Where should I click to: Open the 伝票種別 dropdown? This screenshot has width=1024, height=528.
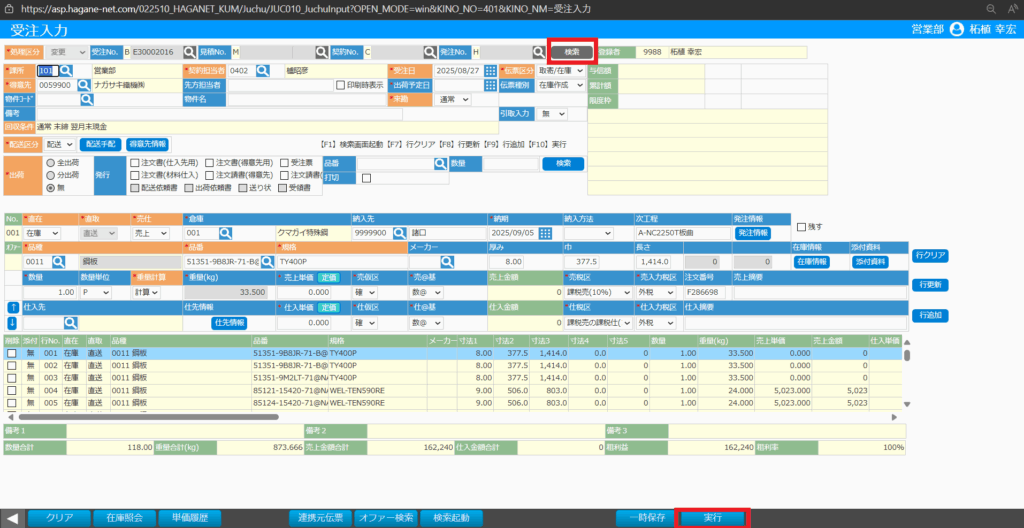561,85
